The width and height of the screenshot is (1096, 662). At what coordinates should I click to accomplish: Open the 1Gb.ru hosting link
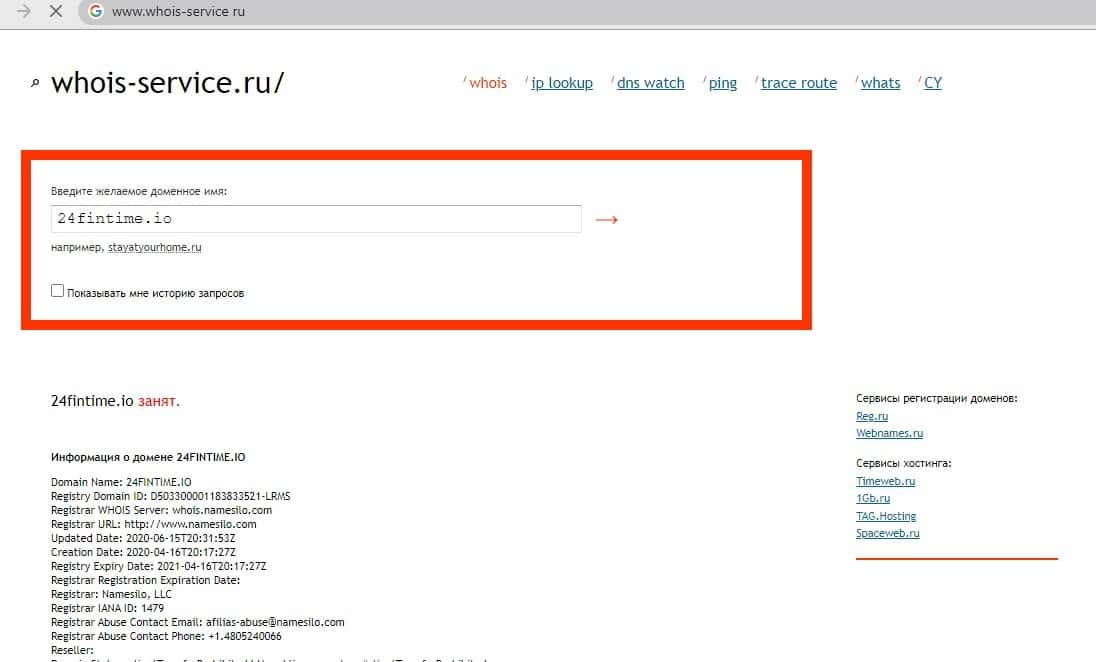point(873,498)
